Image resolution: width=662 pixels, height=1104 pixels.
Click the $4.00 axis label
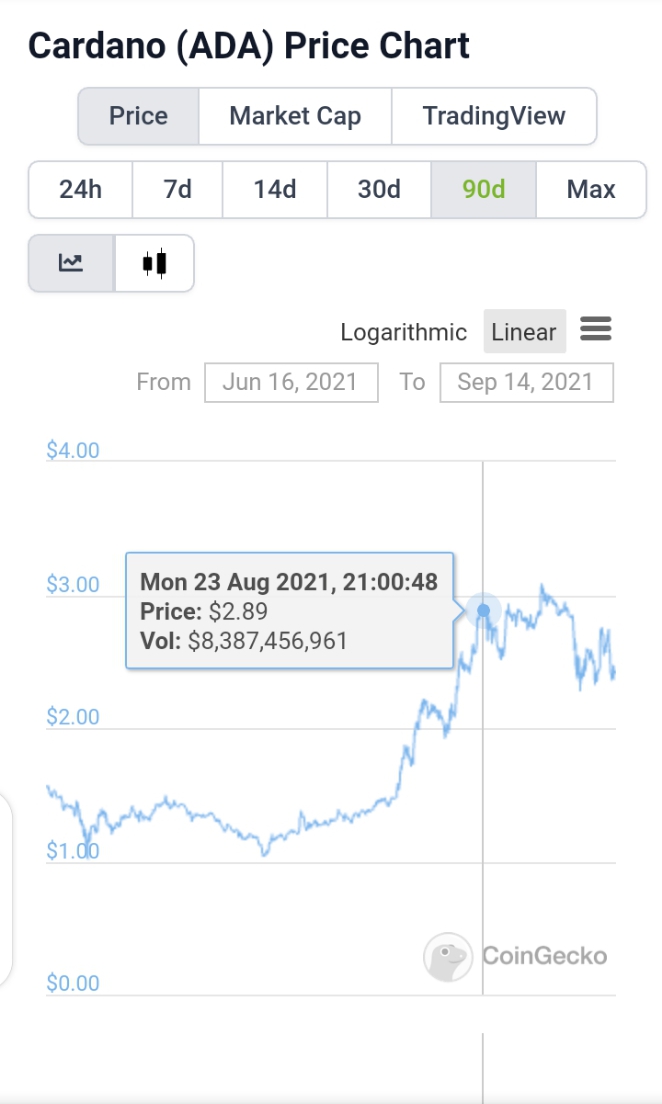tap(73, 450)
